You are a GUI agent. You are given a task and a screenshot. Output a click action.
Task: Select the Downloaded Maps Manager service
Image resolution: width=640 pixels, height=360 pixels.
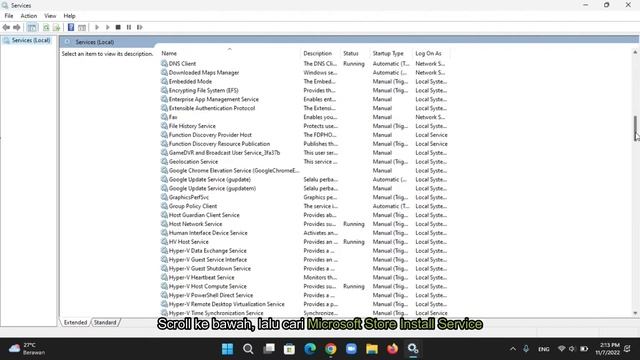(x=304, y=73)
